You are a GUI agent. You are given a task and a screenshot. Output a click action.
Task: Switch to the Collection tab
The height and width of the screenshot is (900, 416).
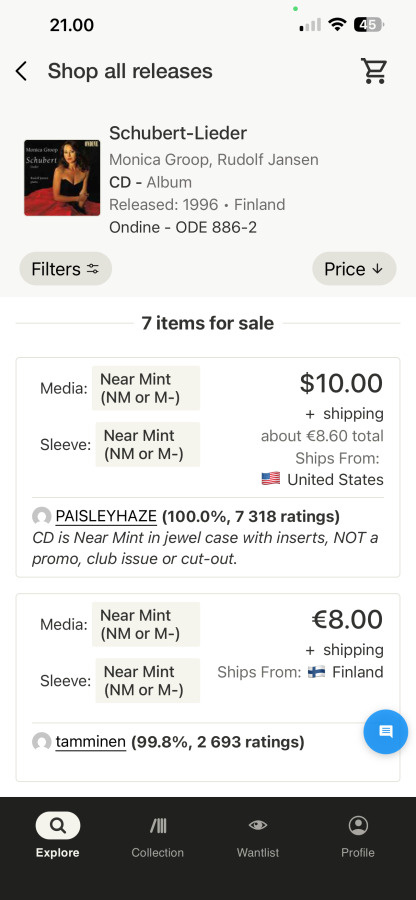click(157, 836)
